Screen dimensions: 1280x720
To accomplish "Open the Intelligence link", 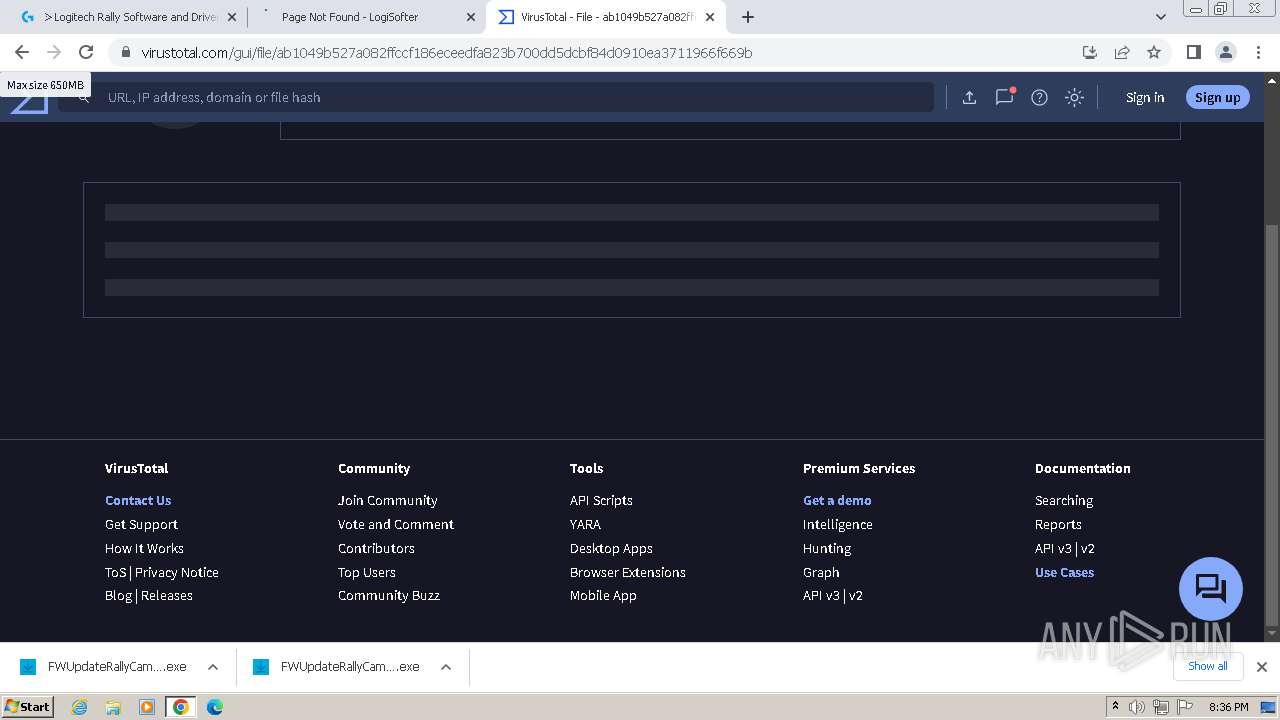I will pyautogui.click(x=837, y=524).
